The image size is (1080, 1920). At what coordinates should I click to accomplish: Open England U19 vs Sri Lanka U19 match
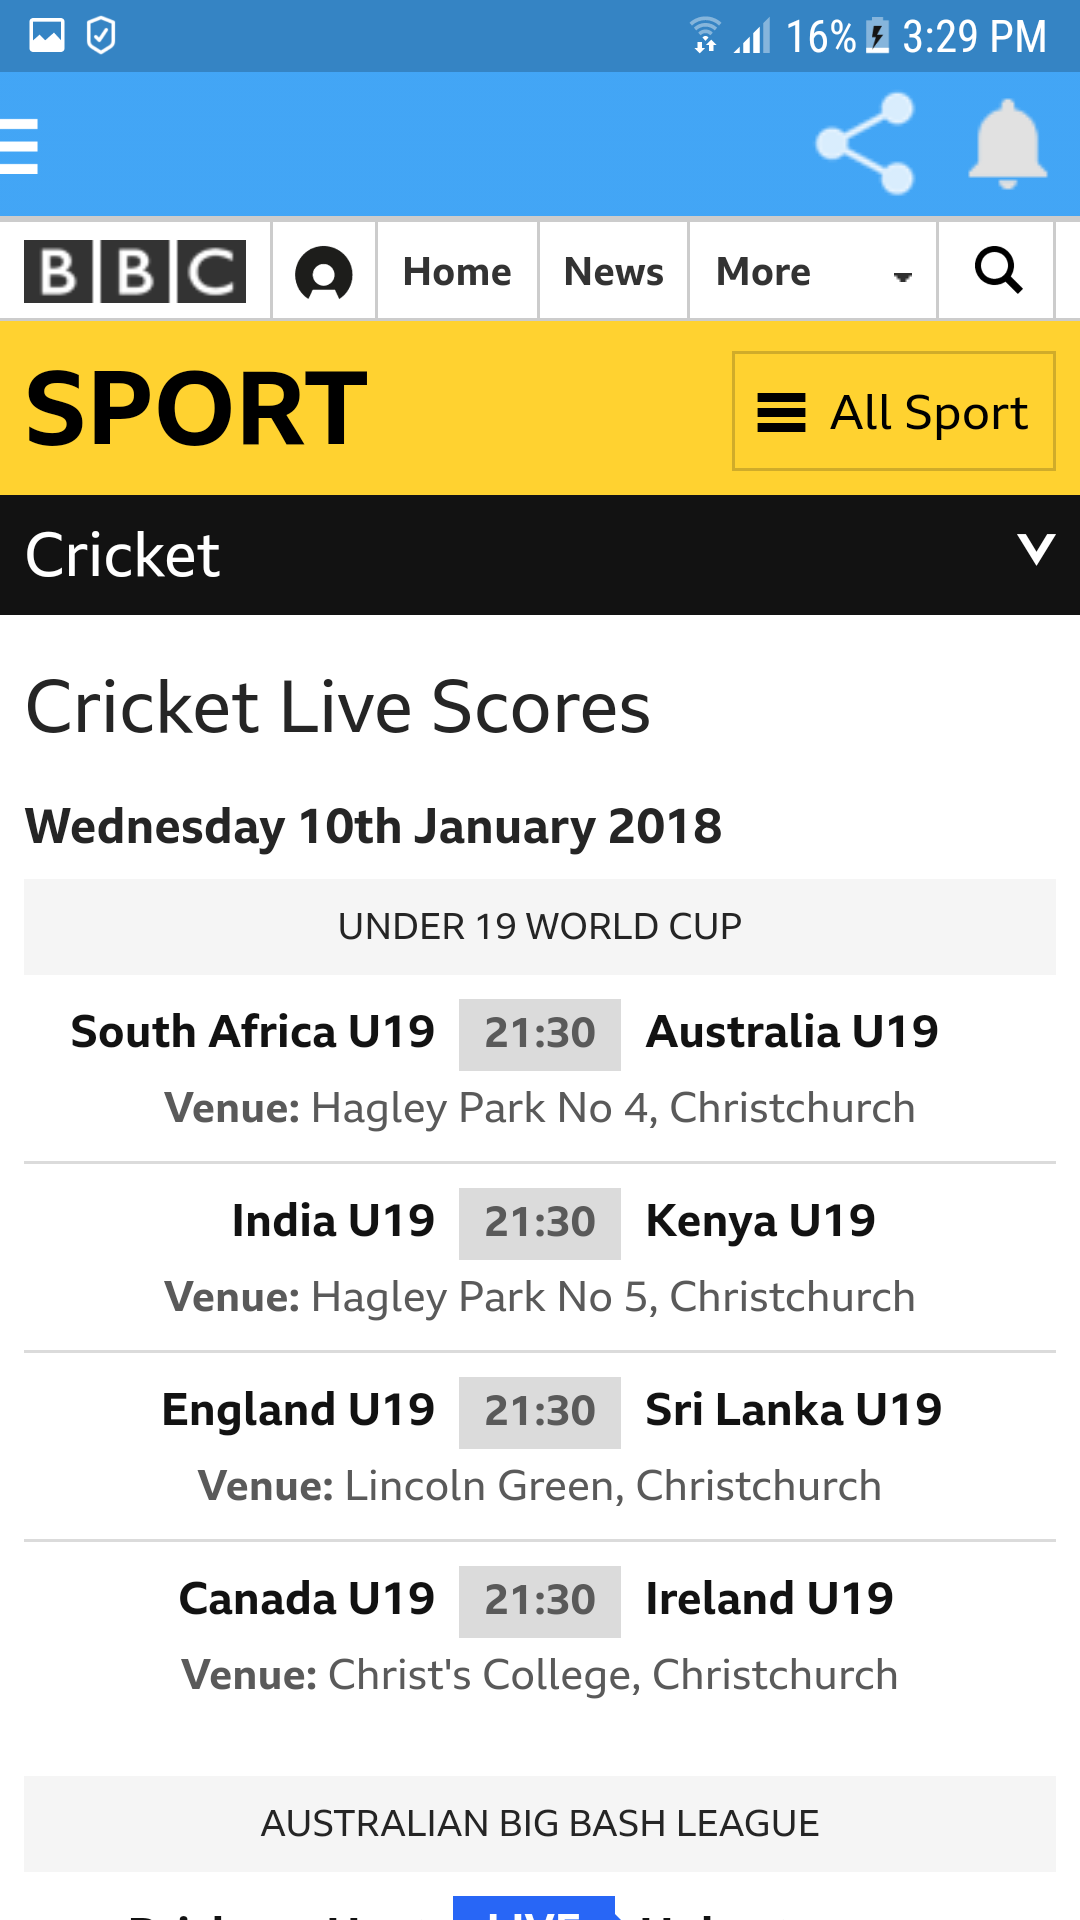tap(540, 1413)
